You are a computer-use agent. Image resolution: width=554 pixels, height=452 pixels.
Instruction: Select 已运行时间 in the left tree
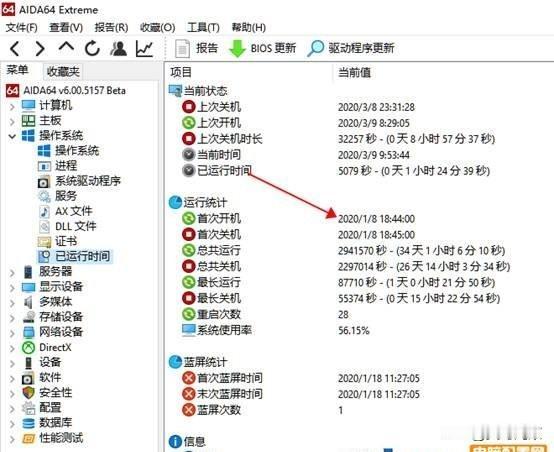[82, 257]
